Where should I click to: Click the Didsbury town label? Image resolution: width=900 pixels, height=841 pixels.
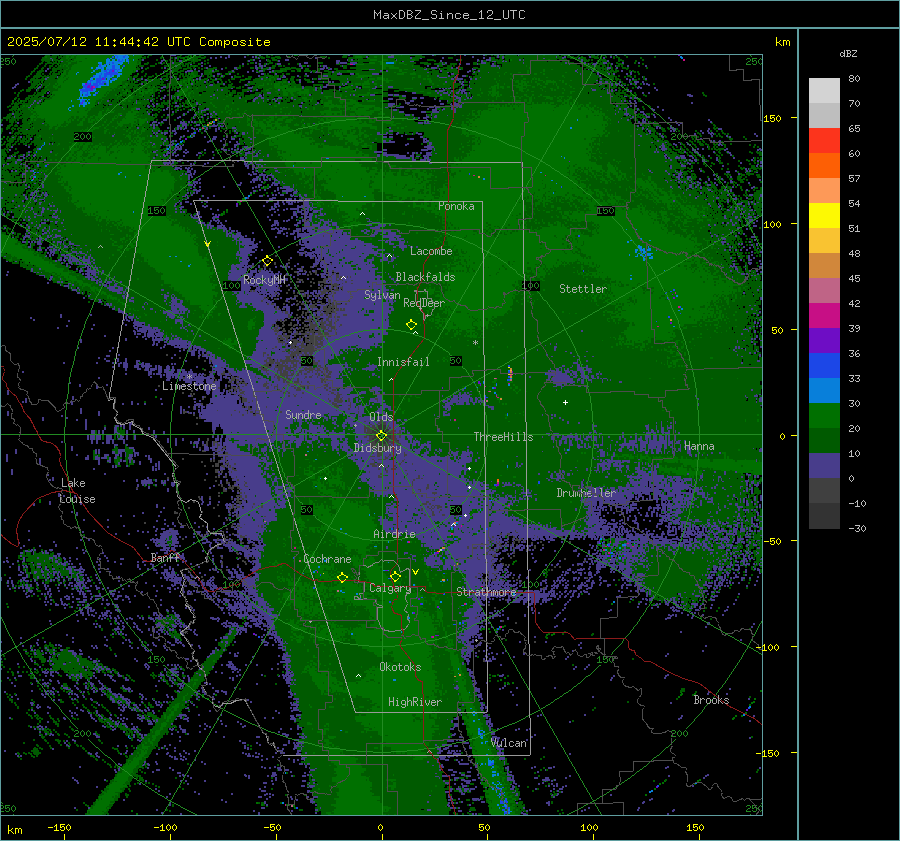(377, 448)
